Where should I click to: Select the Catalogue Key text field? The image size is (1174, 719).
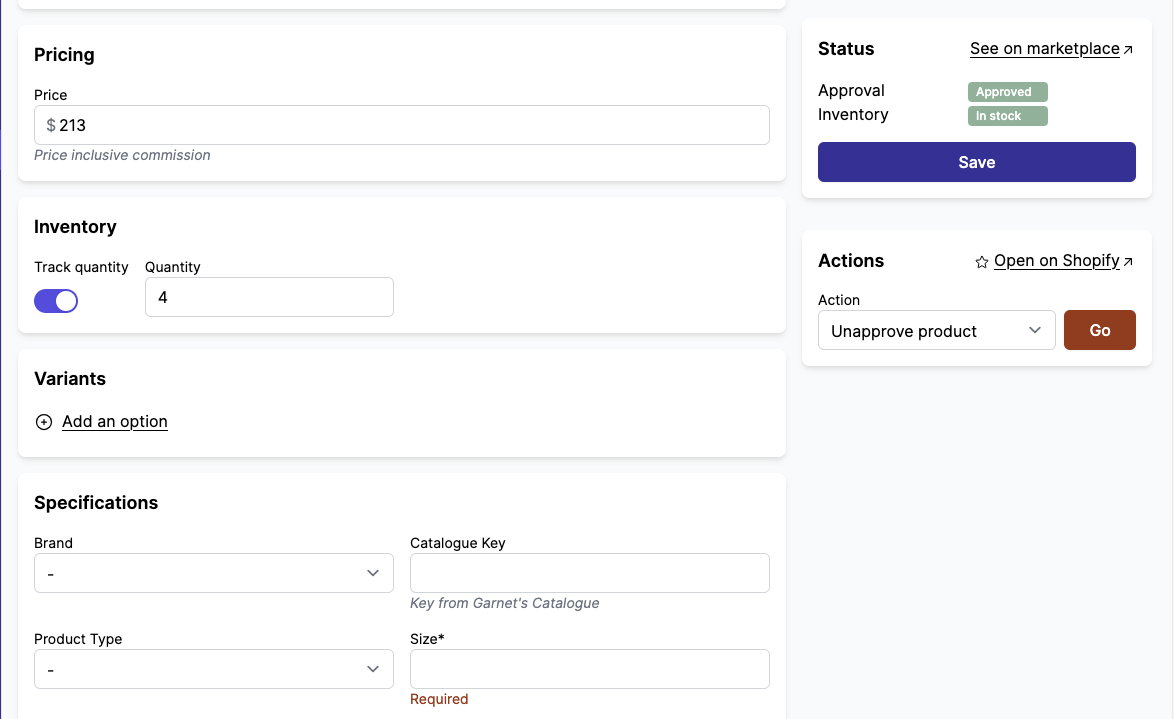click(589, 573)
